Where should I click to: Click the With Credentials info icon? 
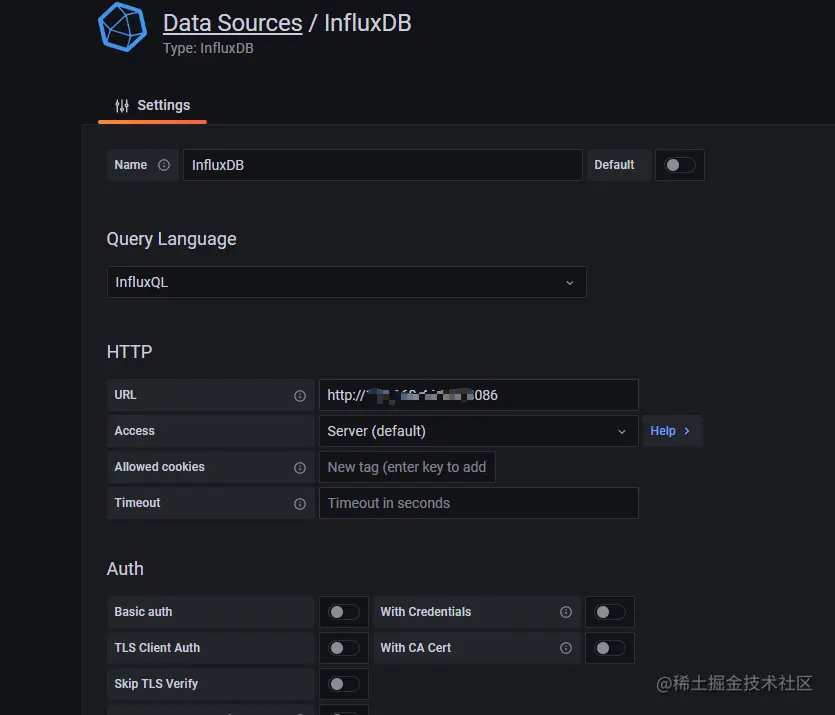point(566,612)
